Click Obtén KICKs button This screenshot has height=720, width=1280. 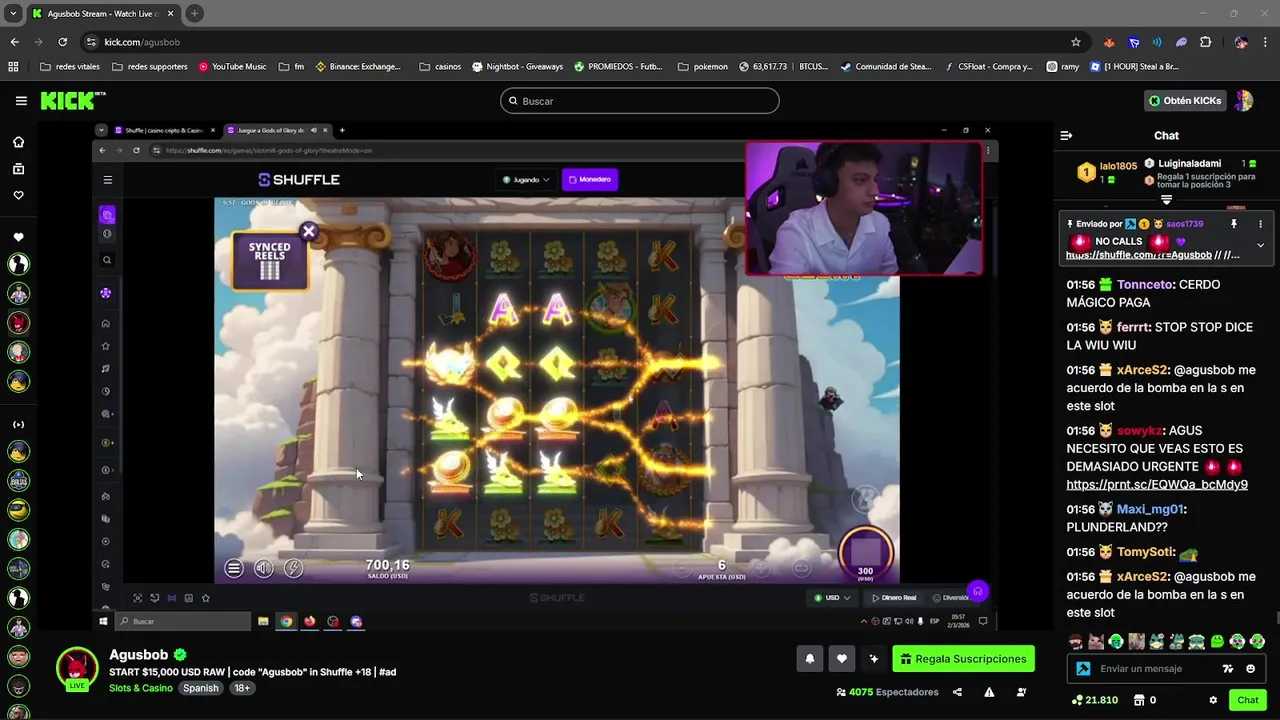point(1185,101)
